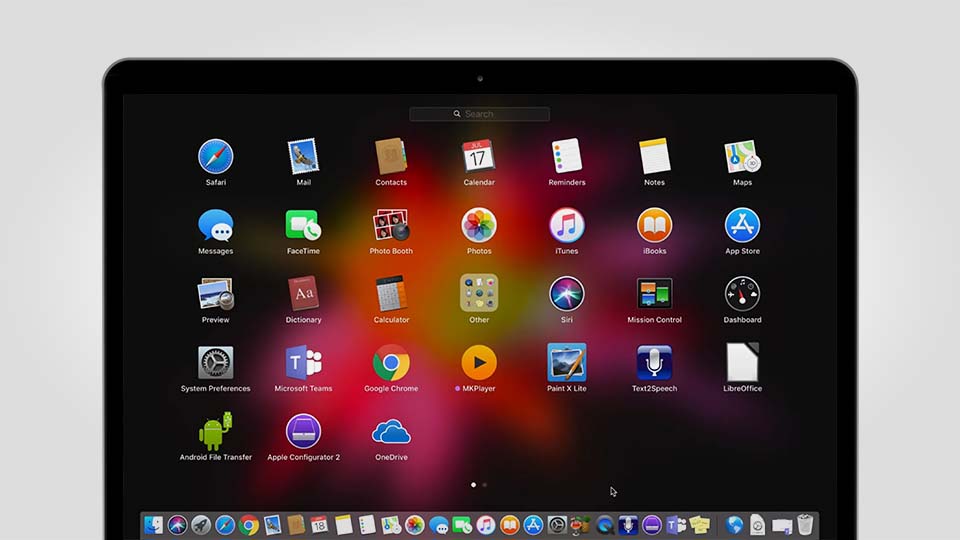
Task: Open the Other apps folder
Action: [479, 293]
